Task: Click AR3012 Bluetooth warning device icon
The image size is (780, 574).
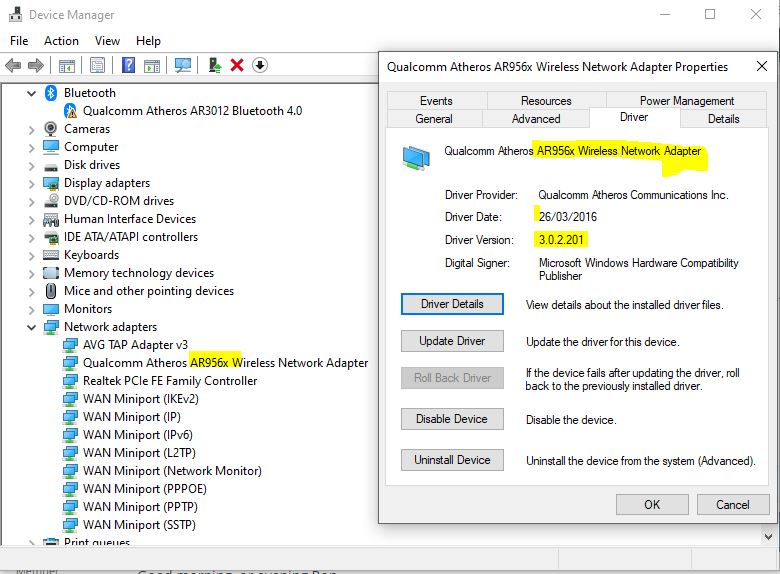Action: [x=71, y=111]
